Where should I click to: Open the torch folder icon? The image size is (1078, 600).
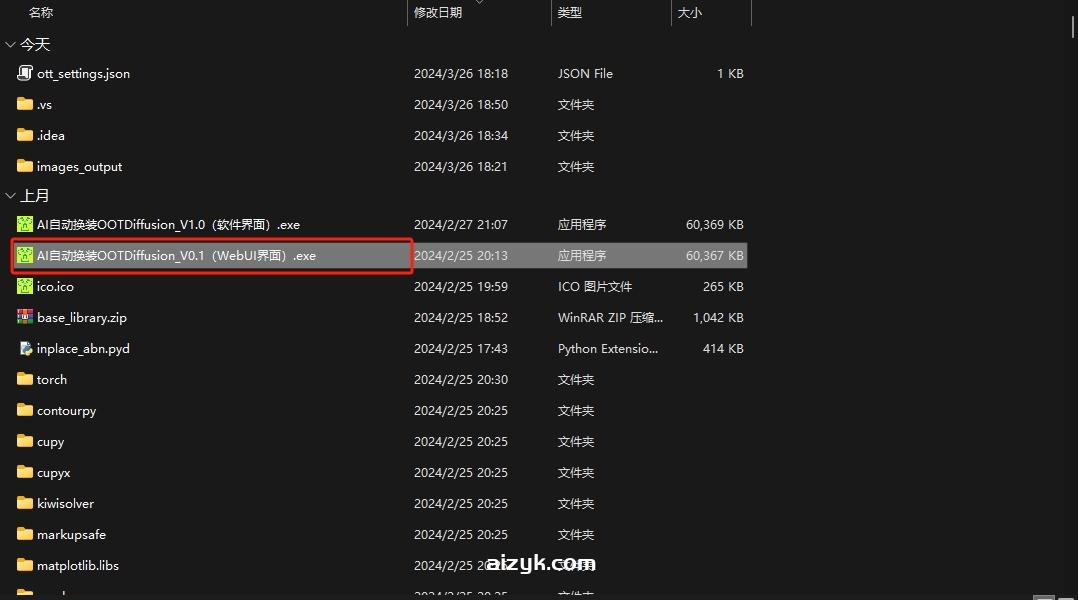pos(23,379)
